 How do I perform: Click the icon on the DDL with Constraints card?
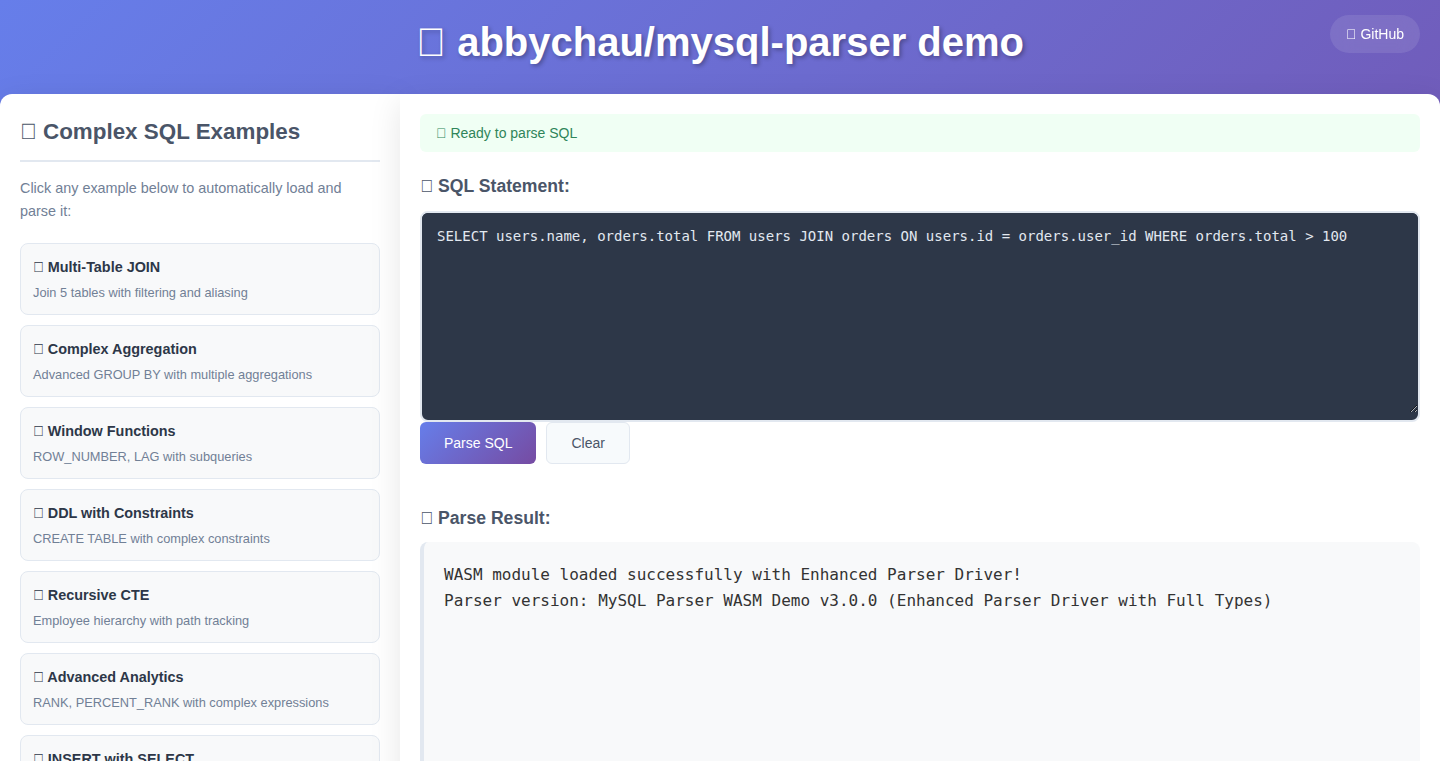38,513
